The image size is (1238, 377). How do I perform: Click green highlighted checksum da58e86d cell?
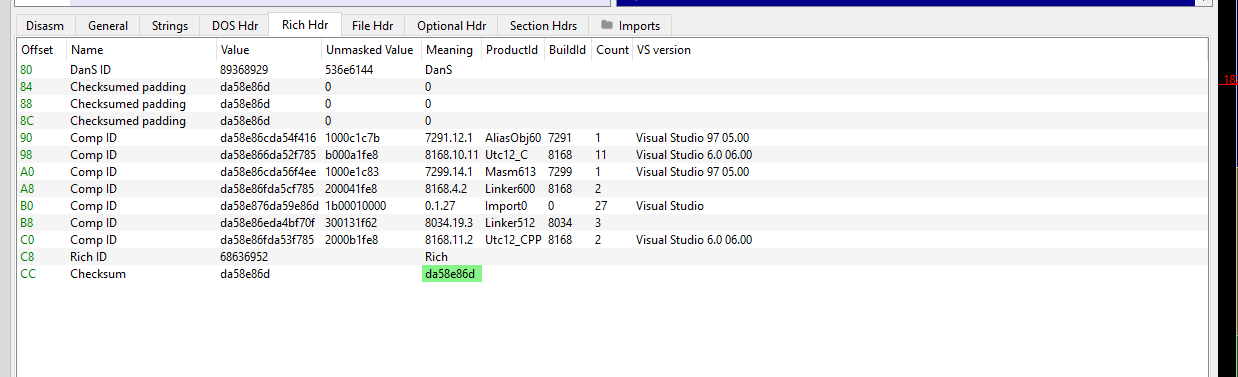[452, 274]
